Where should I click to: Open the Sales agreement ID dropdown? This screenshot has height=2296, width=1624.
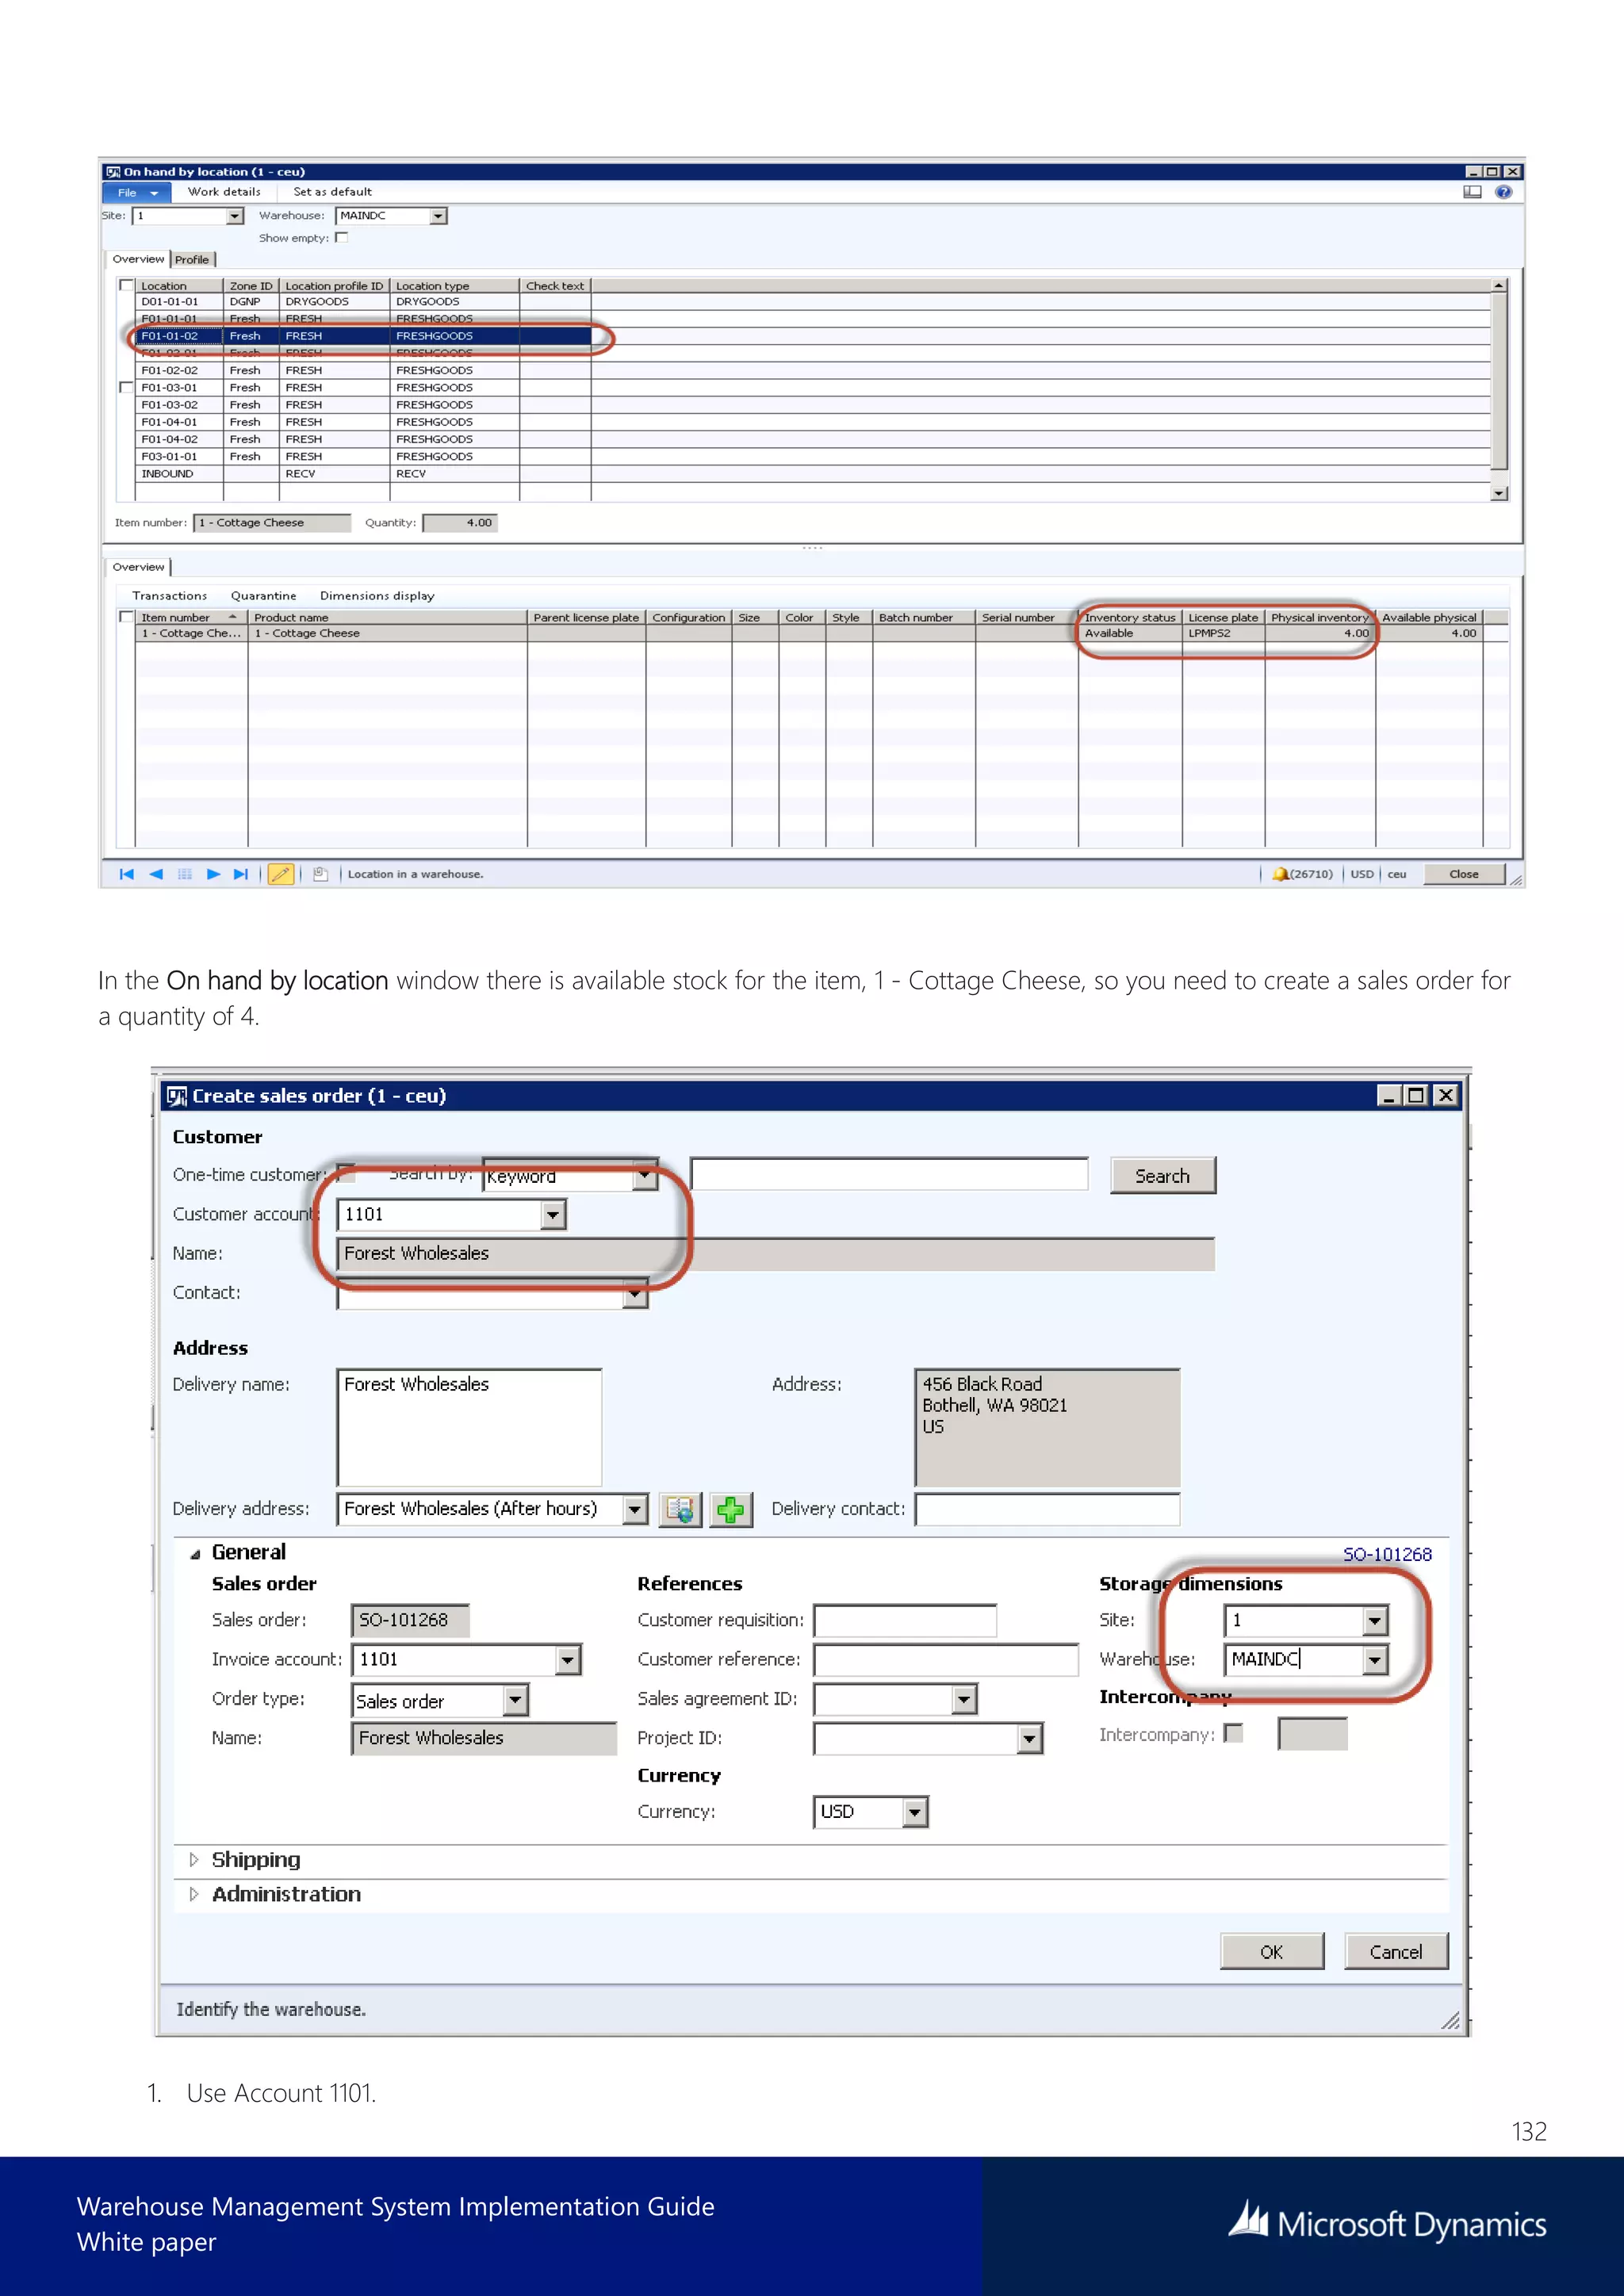964,1699
